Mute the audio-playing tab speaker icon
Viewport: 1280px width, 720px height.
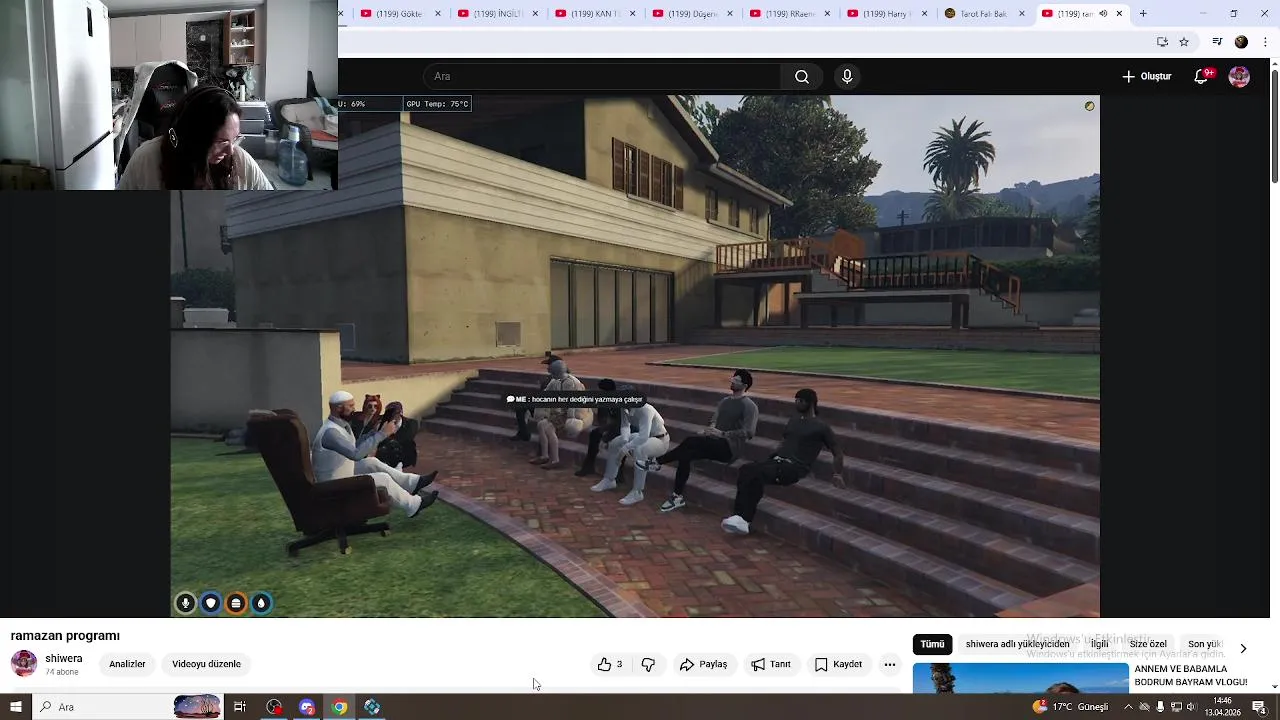(x=1103, y=14)
